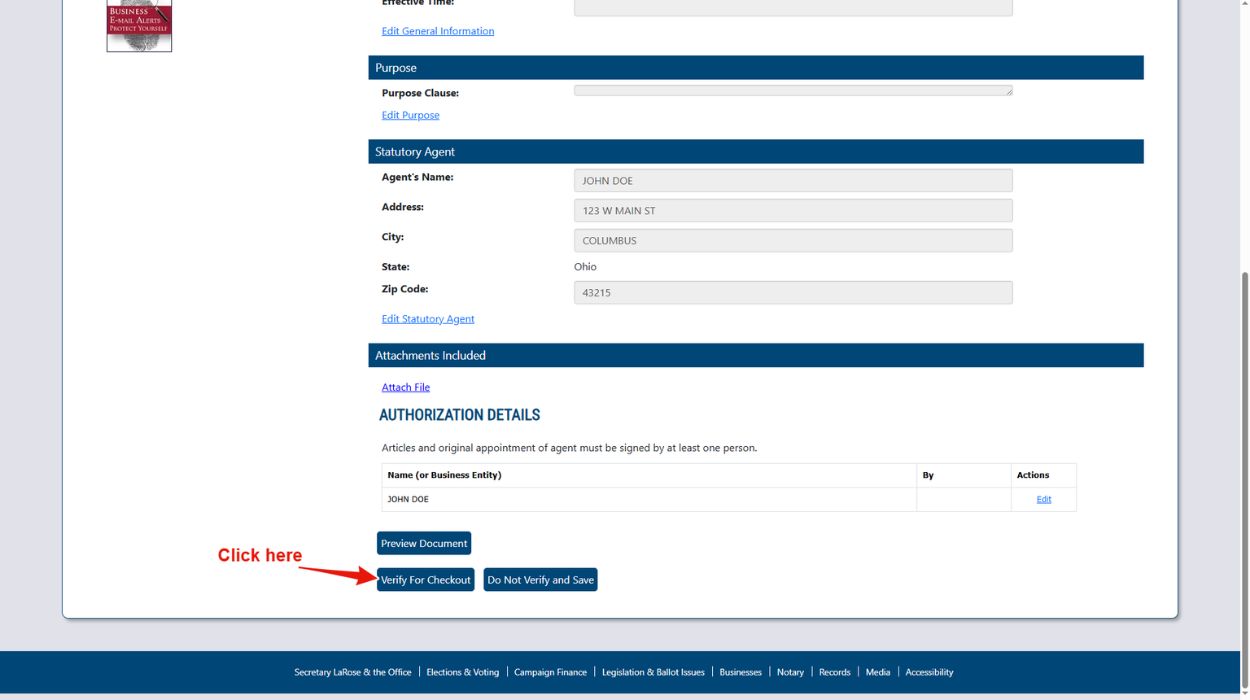Open the Accessibility footer link
Image resolution: width=1250 pixels, height=700 pixels.
click(929, 672)
